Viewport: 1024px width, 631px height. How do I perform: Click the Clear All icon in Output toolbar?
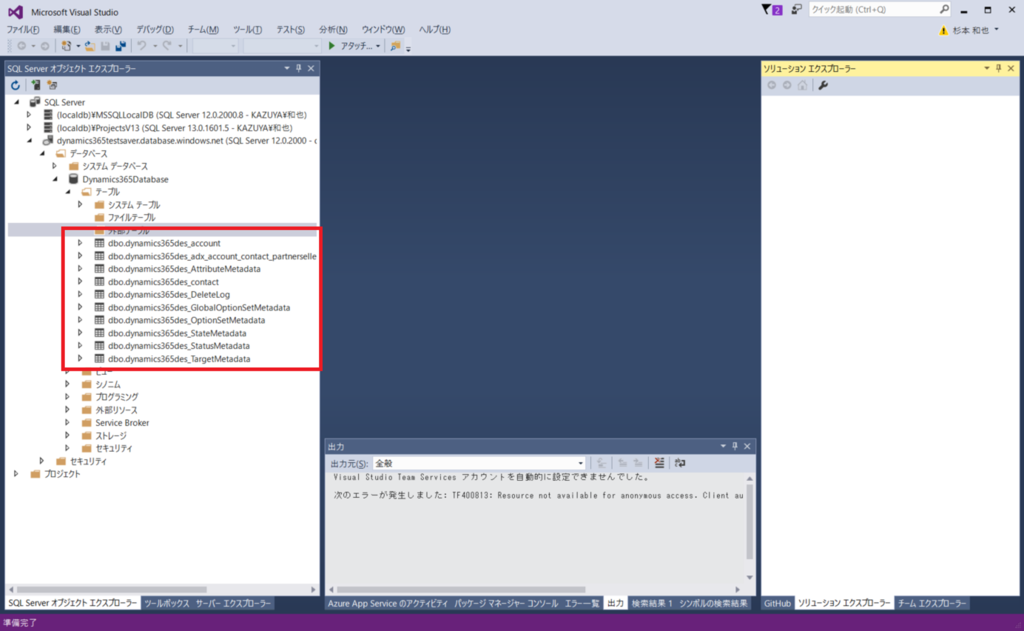[660, 463]
